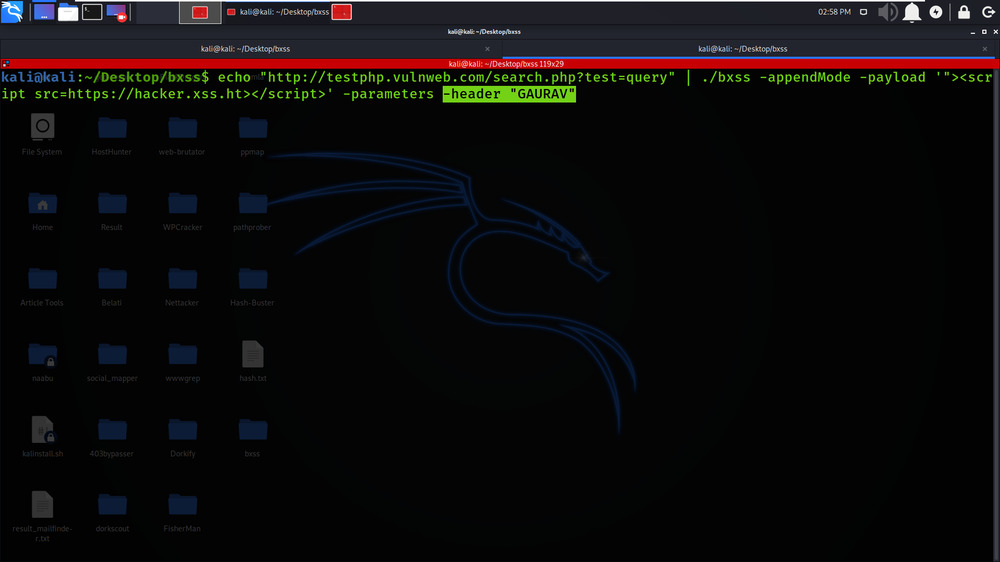The height and width of the screenshot is (562, 1000).
Task: Switch to the first kali@kali terminal tab
Action: [246, 48]
